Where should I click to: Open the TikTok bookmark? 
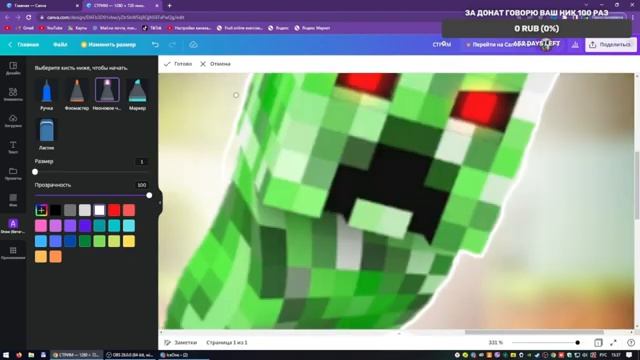click(x=152, y=28)
